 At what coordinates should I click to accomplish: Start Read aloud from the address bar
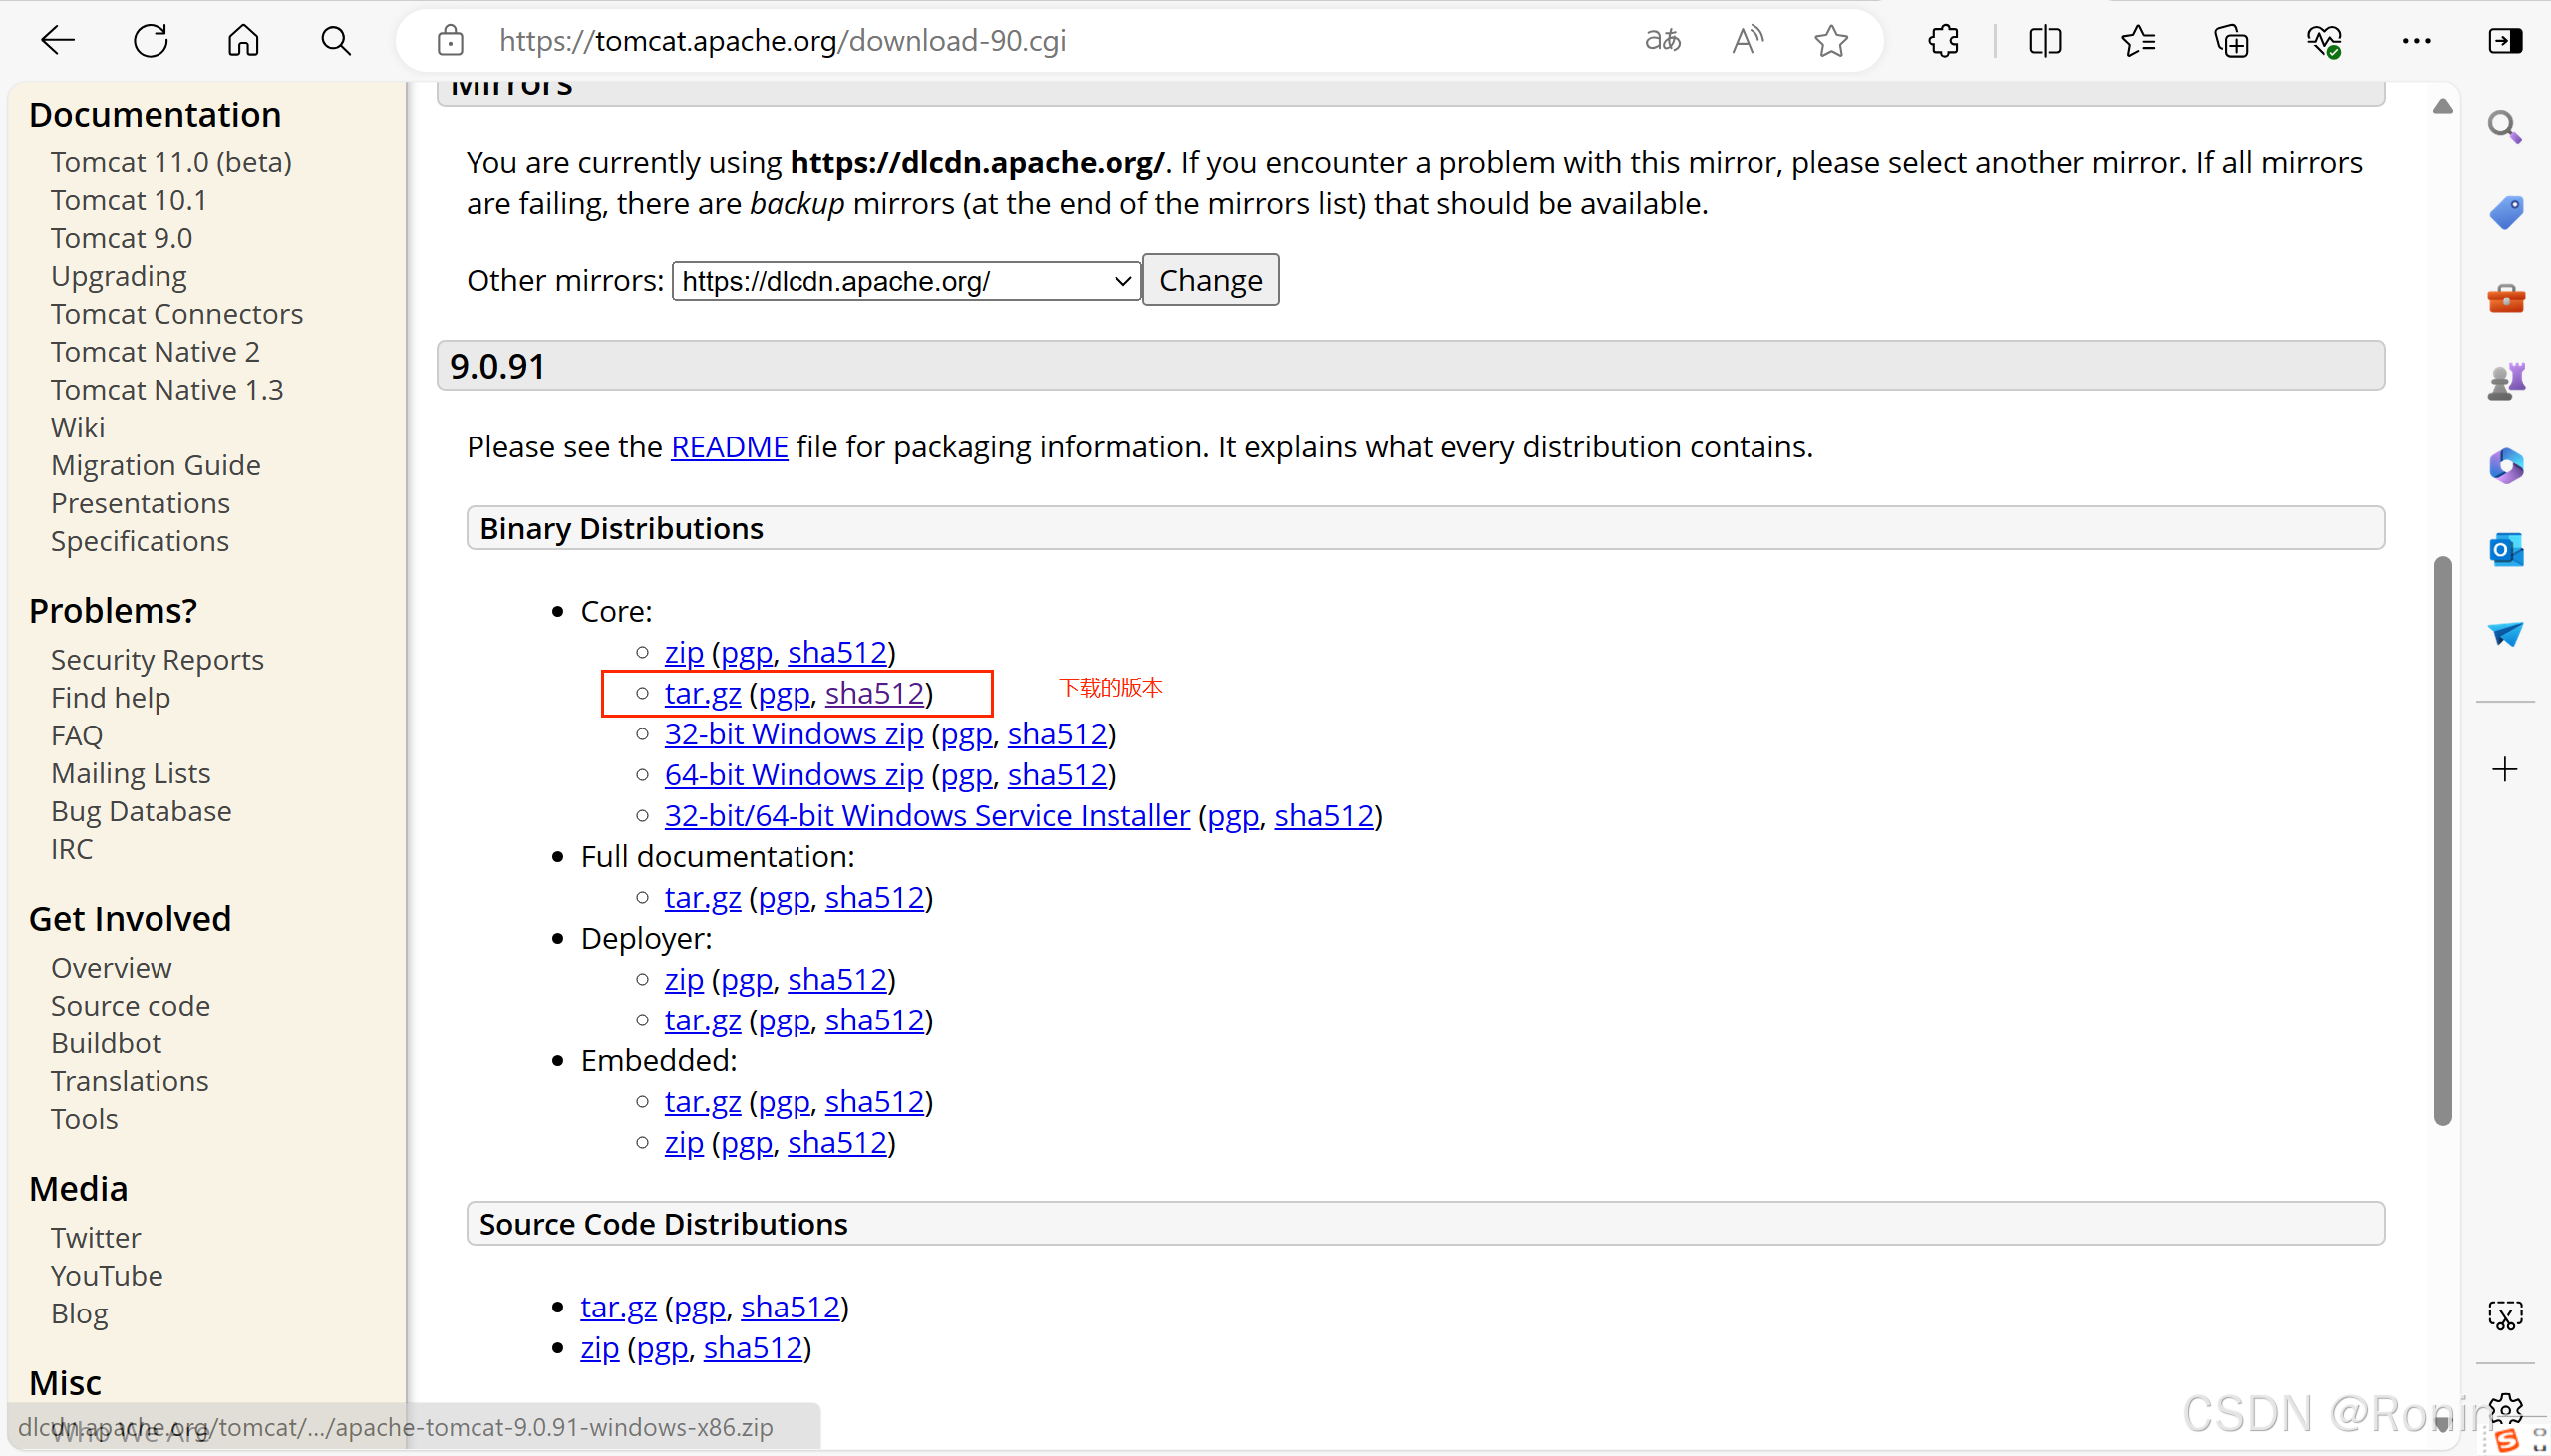point(1747,40)
